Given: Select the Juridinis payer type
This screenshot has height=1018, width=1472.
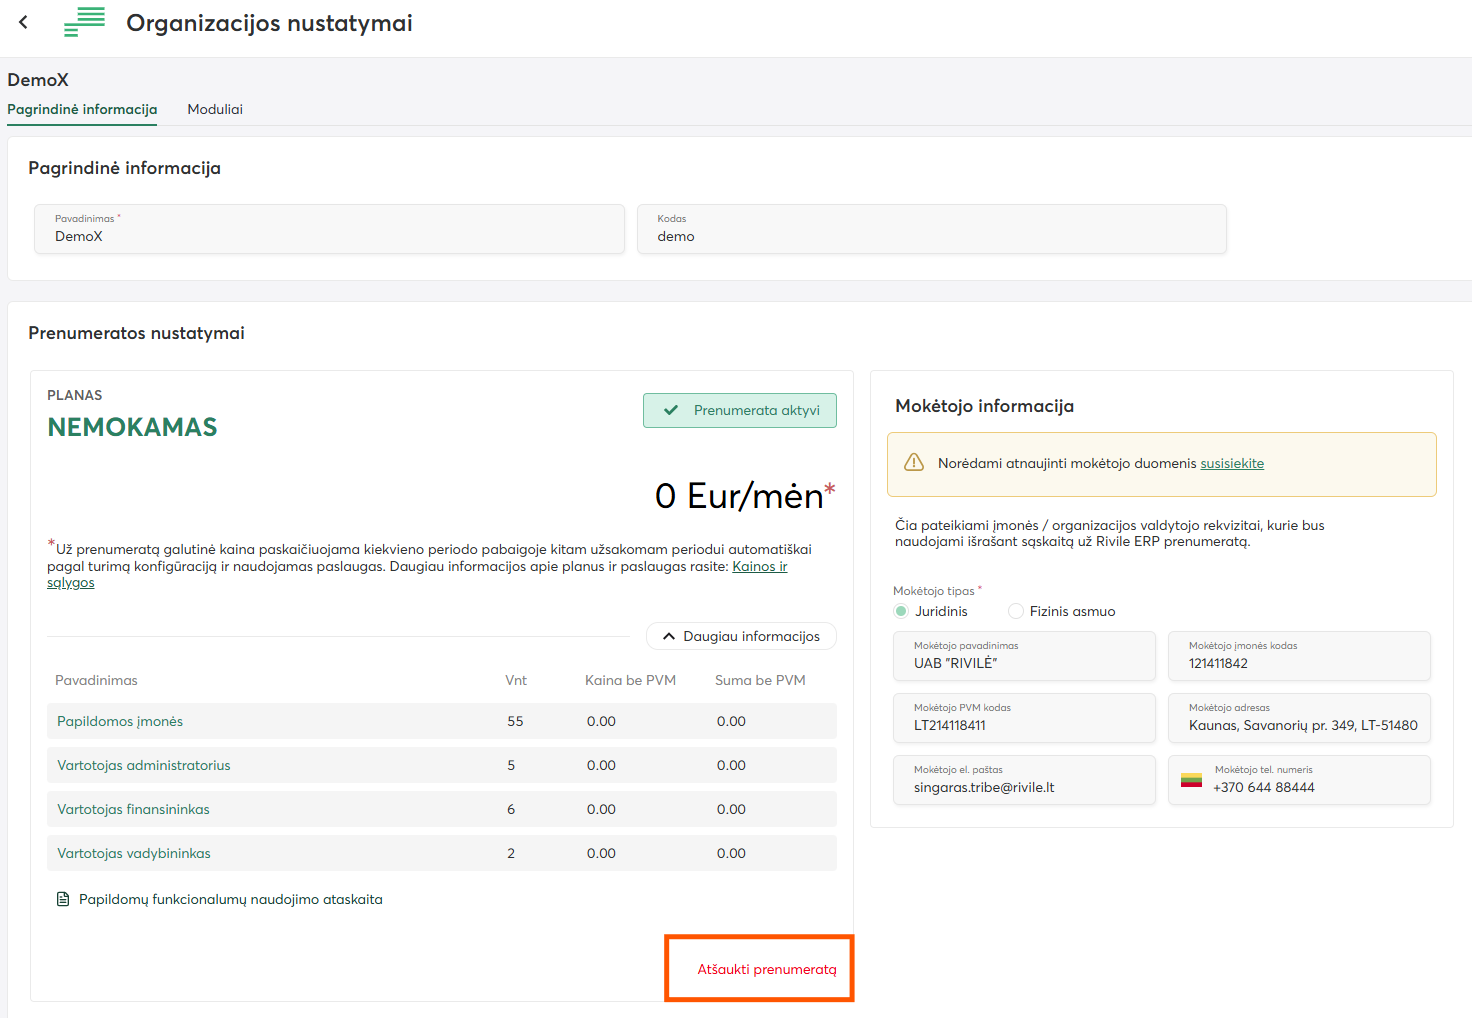Looking at the screenshot, I should click(x=902, y=611).
